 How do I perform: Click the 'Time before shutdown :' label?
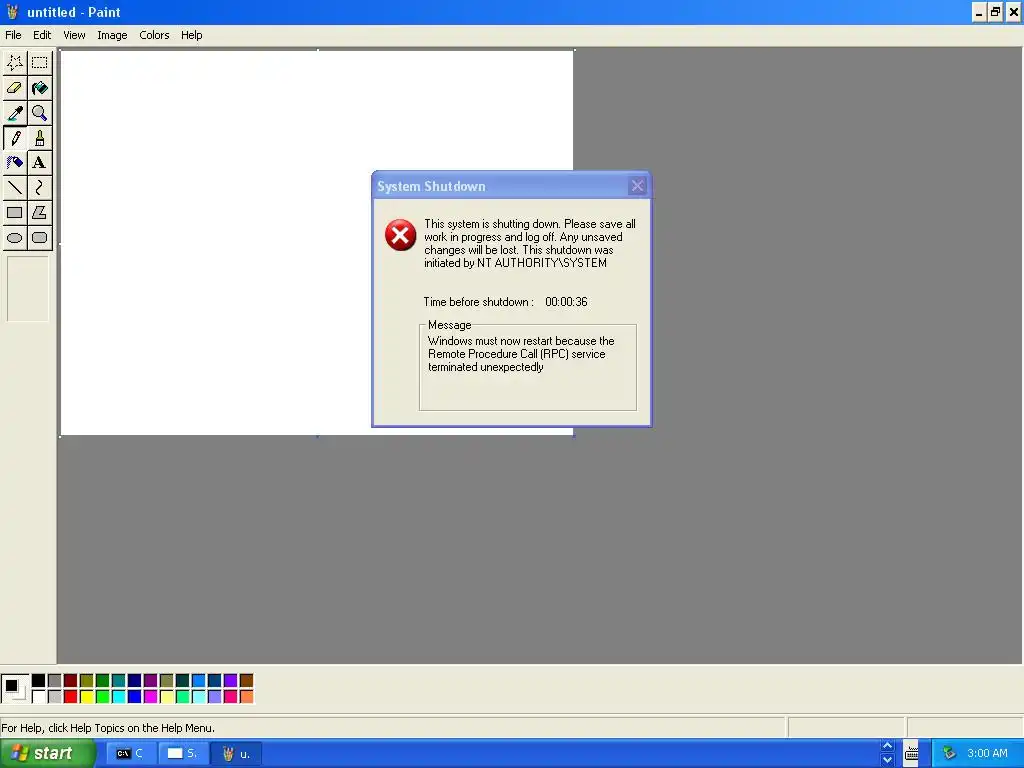click(479, 302)
